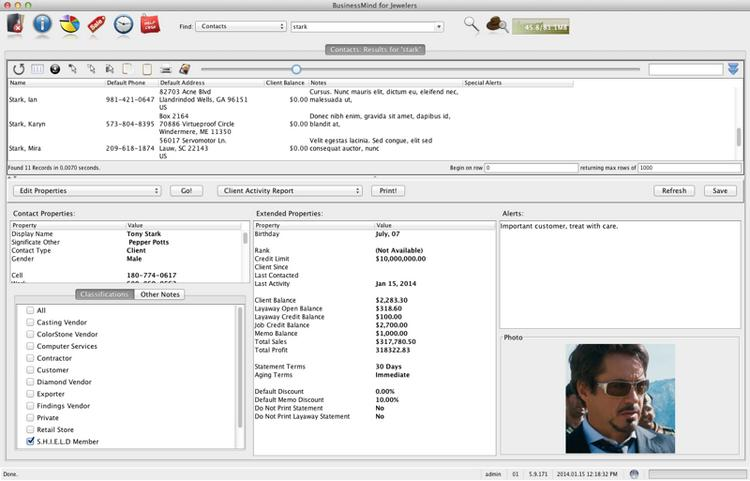Click the circular refresh arrow in results toolbar
The width and height of the screenshot is (750, 481).
coord(19,69)
